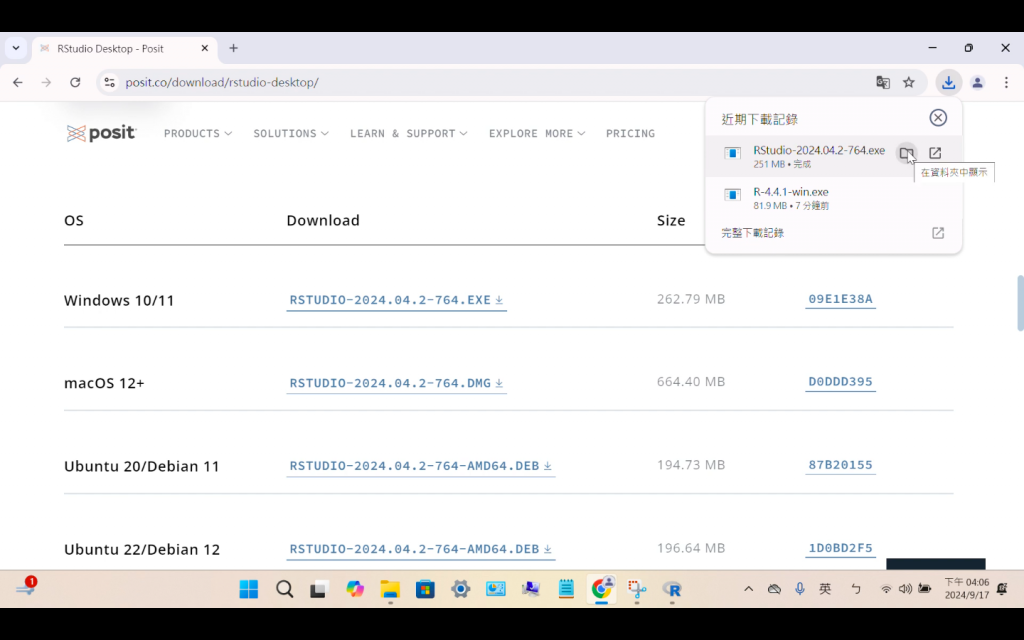Show hidden system tray icons

(748, 589)
